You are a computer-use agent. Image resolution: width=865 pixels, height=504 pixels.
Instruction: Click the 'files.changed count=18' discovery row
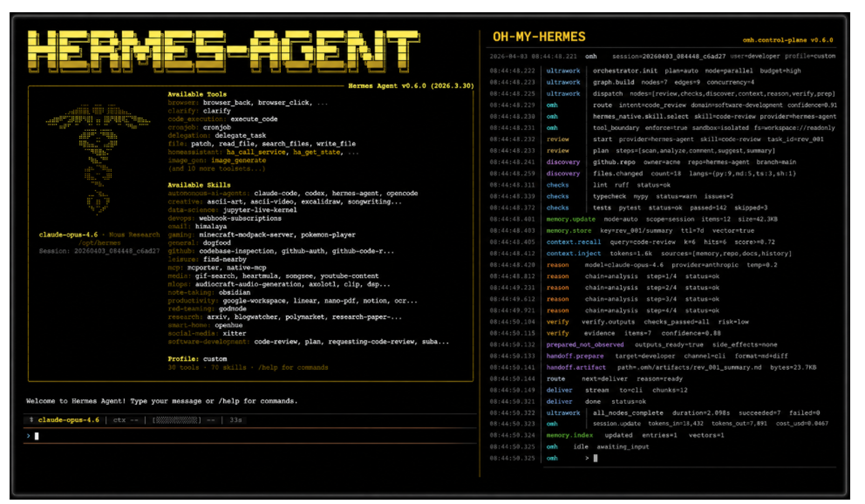[643, 174]
